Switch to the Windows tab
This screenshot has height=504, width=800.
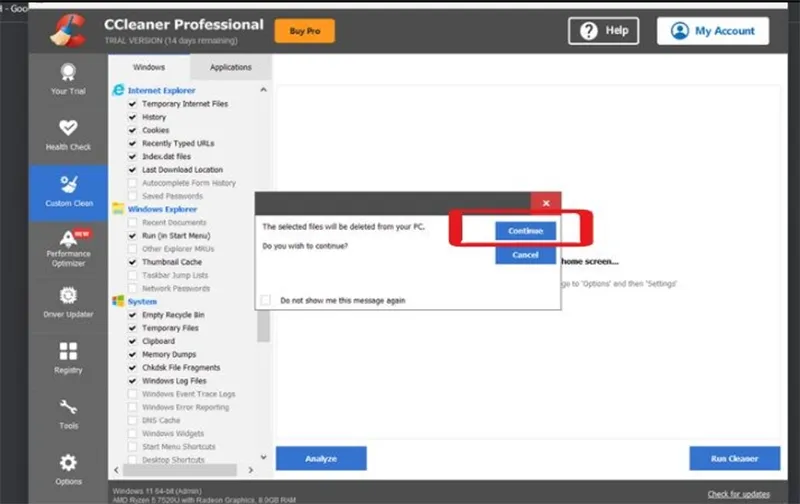click(149, 67)
